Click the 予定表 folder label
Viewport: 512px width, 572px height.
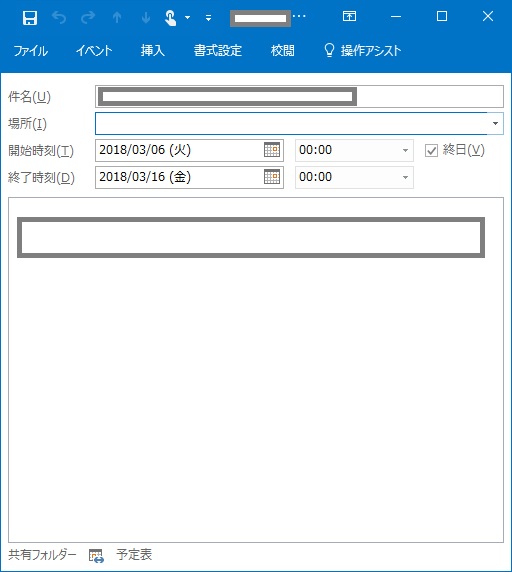click(x=134, y=555)
